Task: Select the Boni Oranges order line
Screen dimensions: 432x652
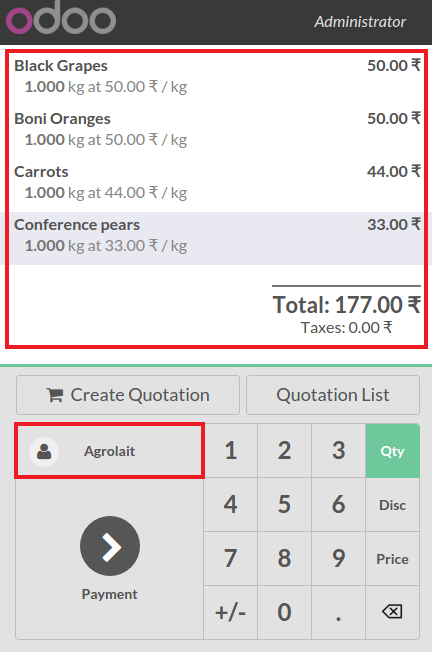Action: (217, 129)
